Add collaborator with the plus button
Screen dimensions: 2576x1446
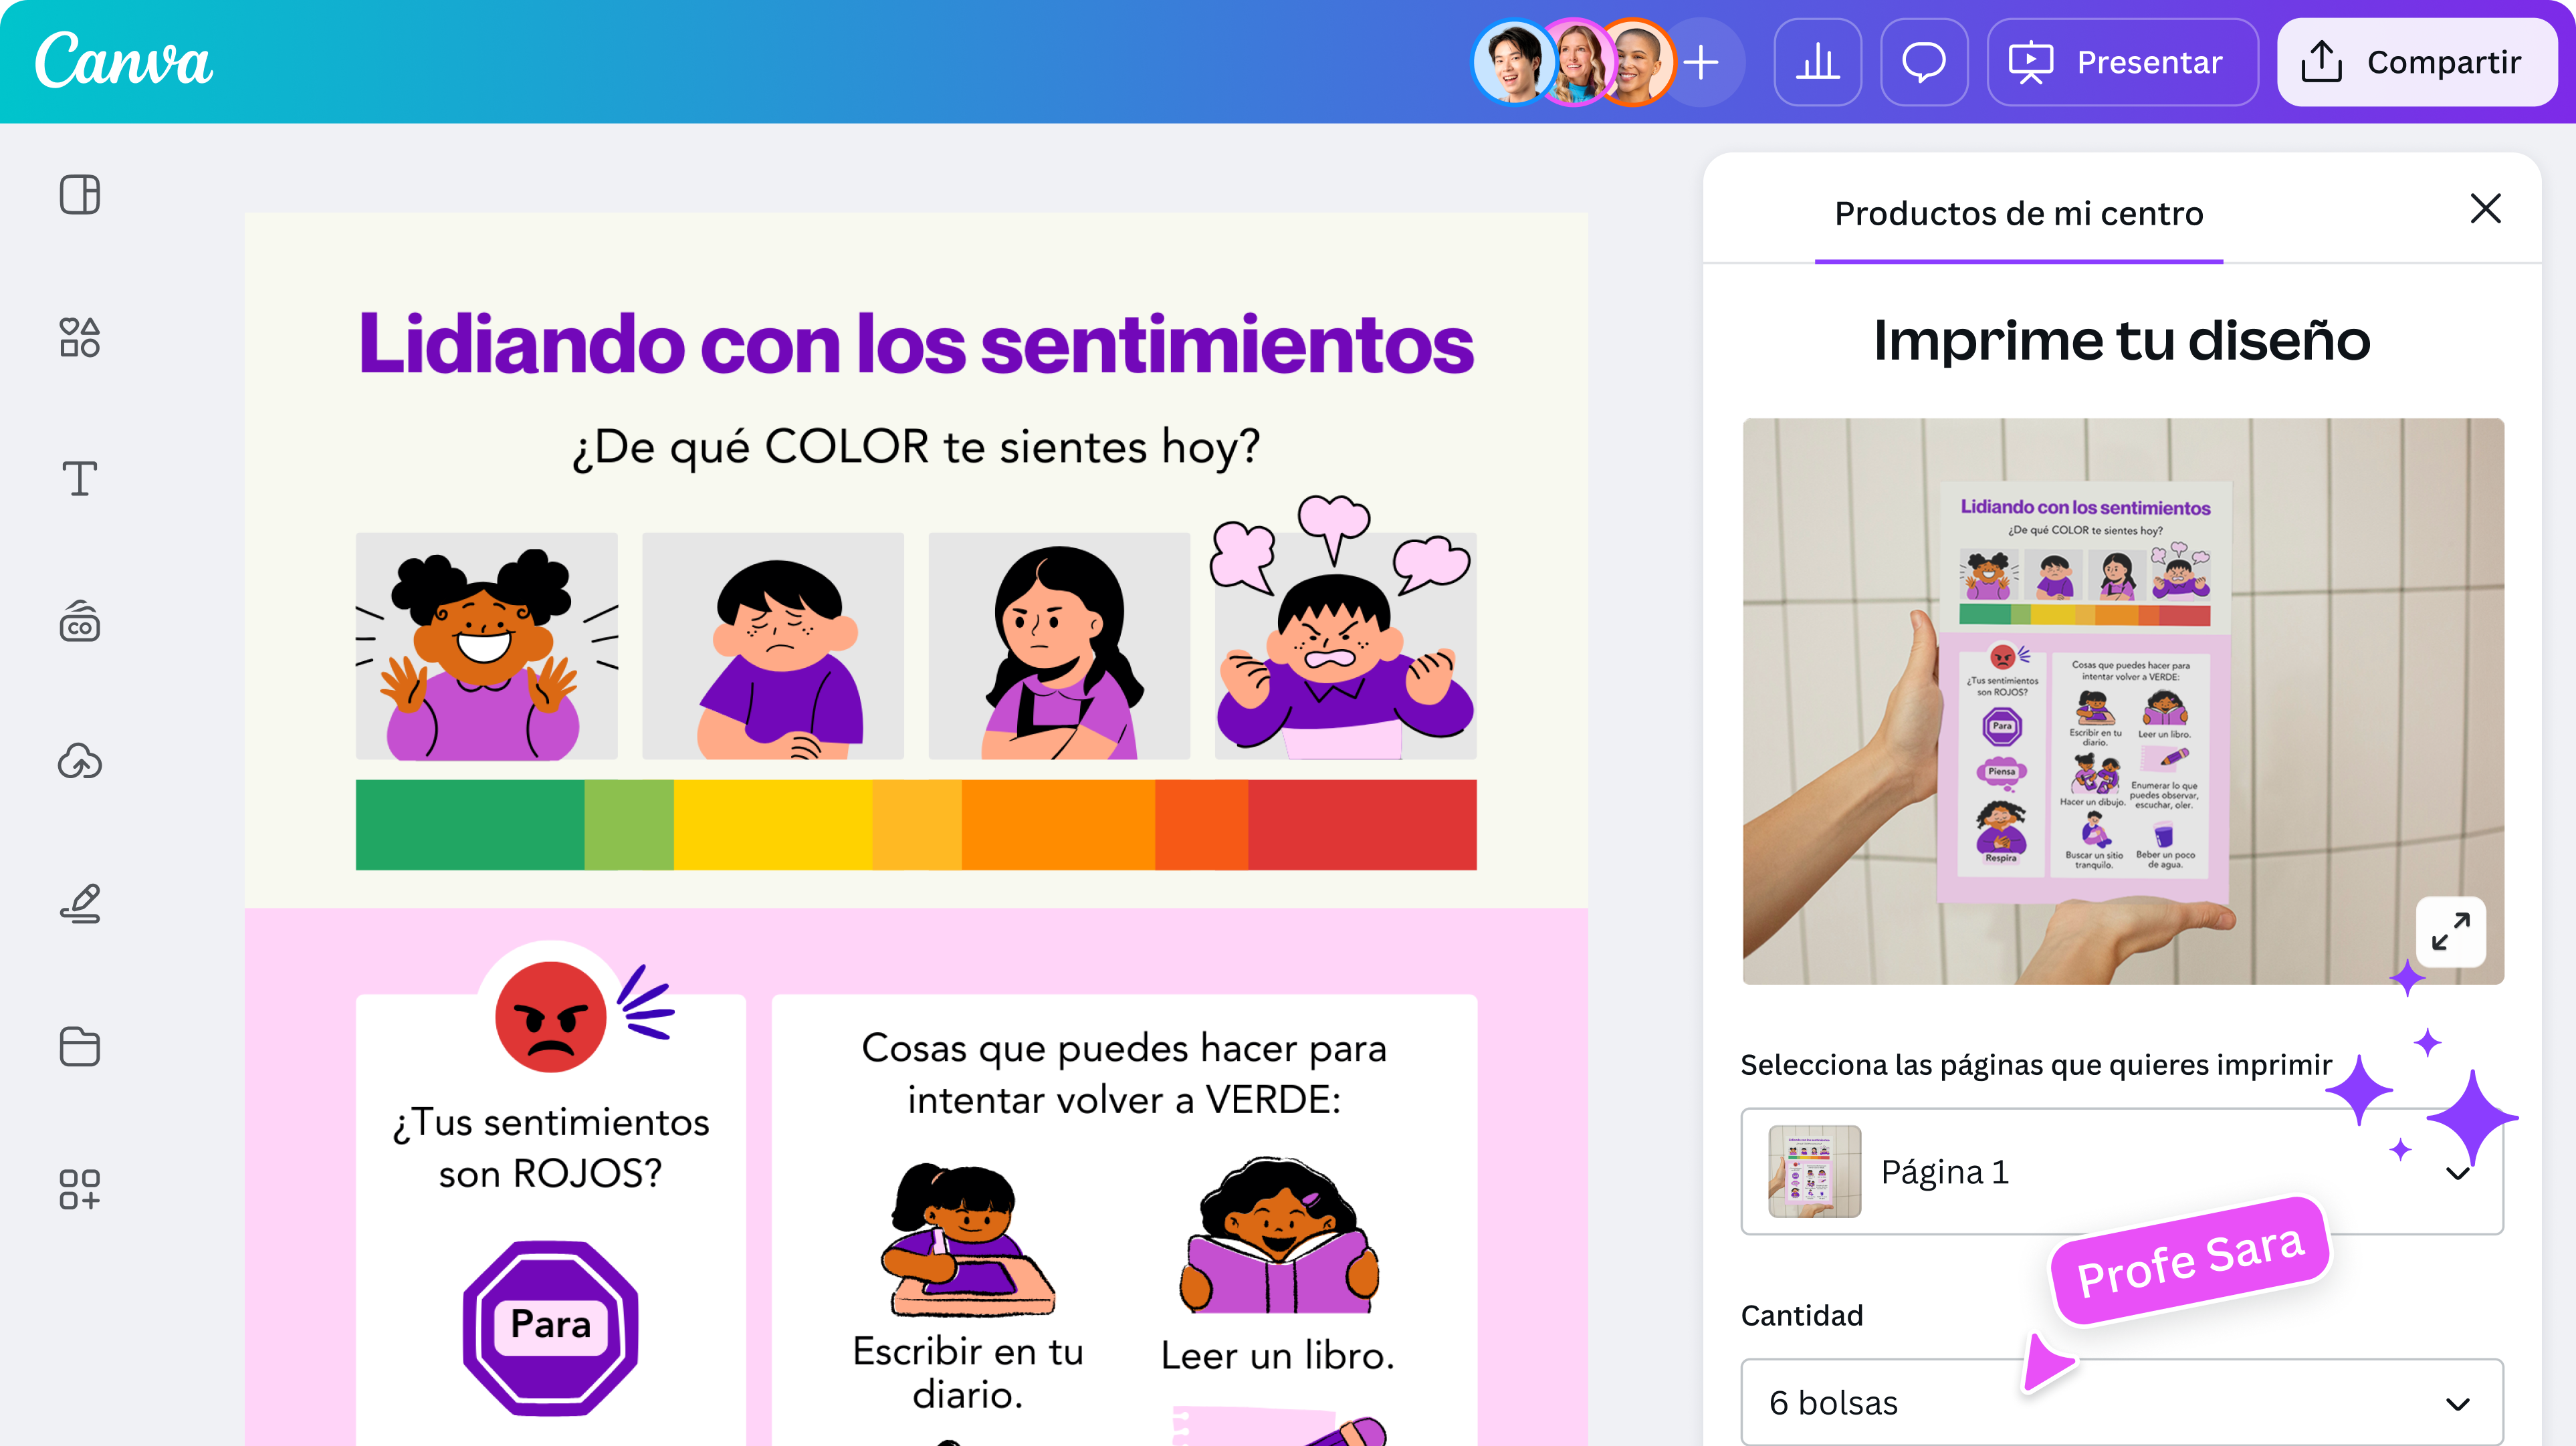click(x=1701, y=62)
